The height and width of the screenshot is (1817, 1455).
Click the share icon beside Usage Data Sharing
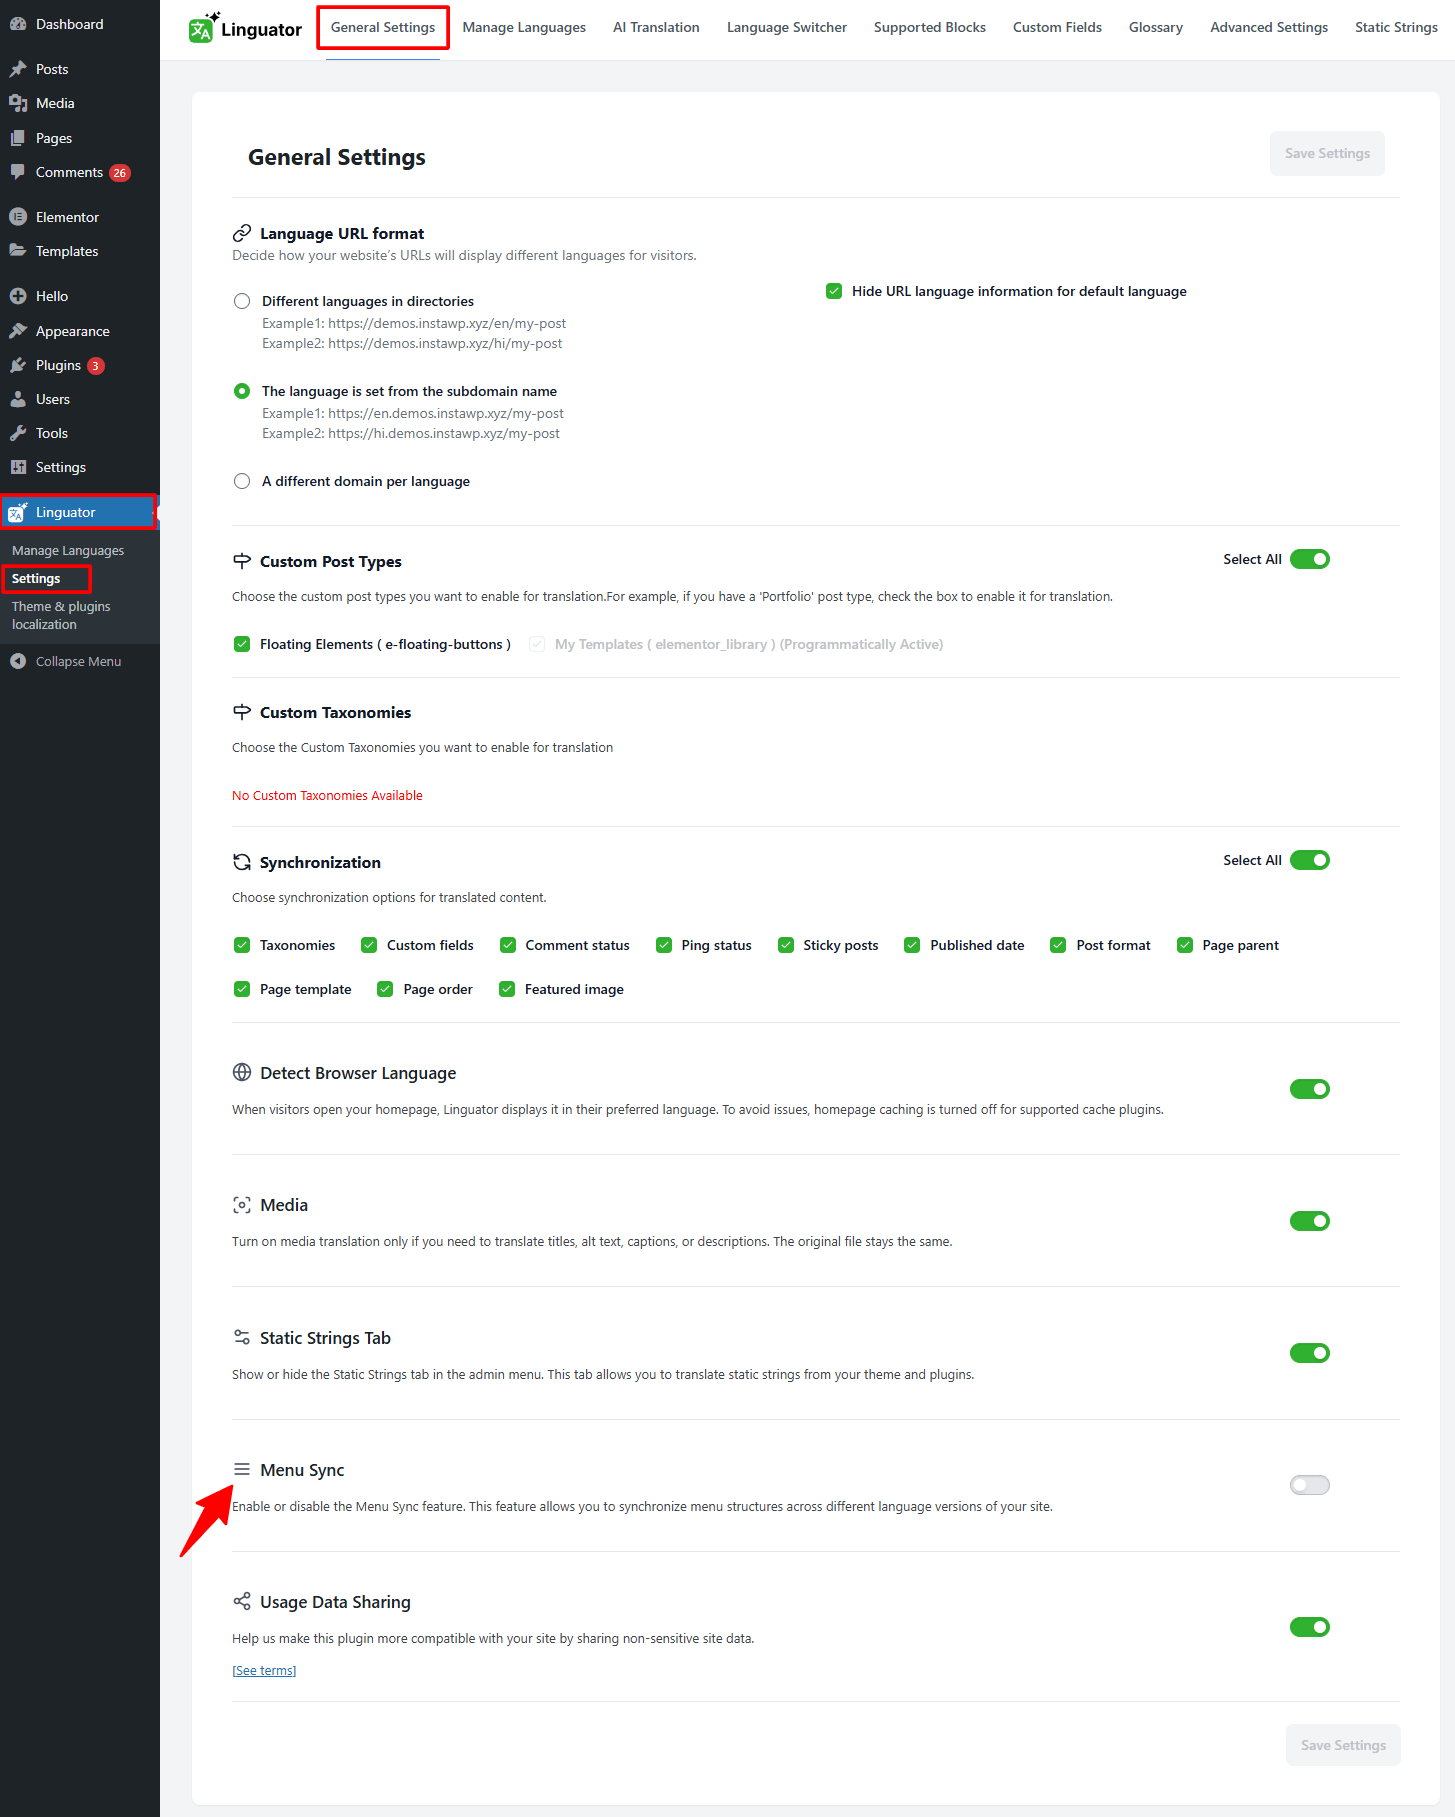242,1601
